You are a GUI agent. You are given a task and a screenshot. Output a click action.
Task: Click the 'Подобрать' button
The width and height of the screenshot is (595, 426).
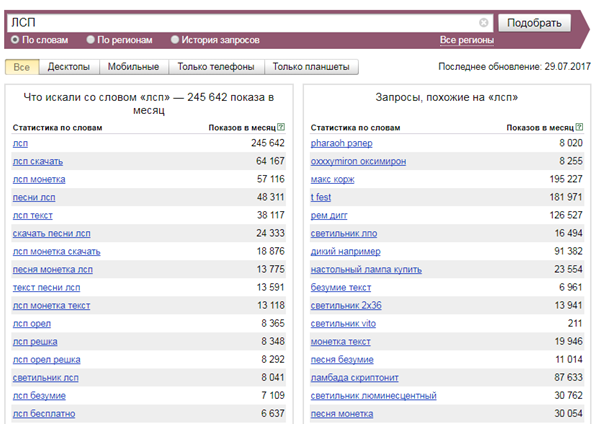coord(534,23)
